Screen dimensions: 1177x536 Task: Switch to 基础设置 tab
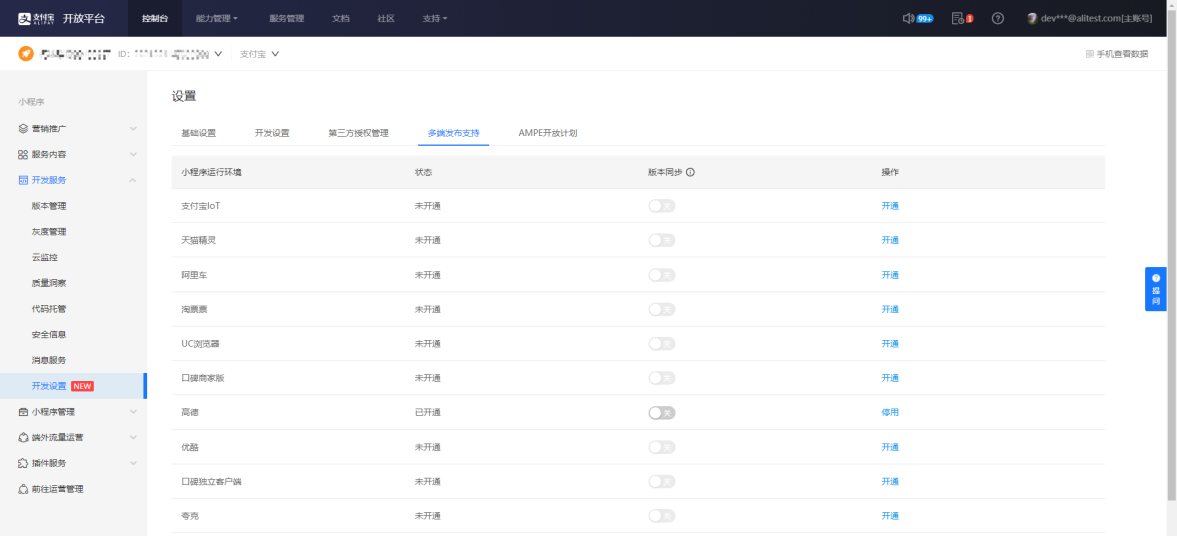[x=198, y=133]
